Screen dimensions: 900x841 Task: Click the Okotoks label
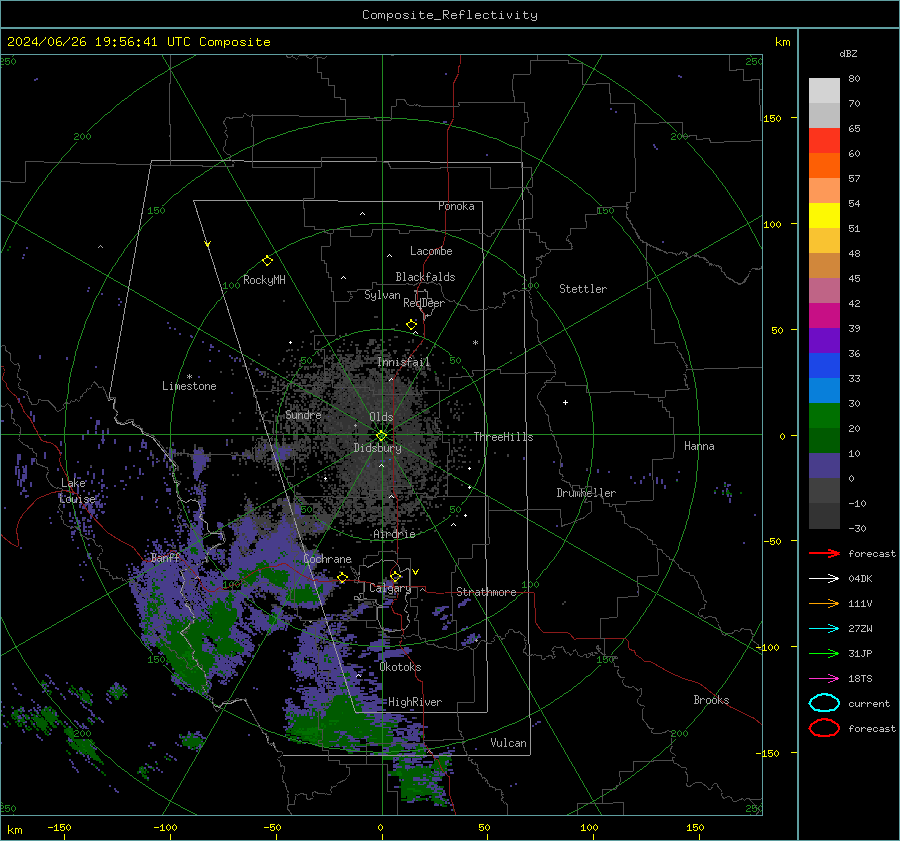[x=400, y=667]
